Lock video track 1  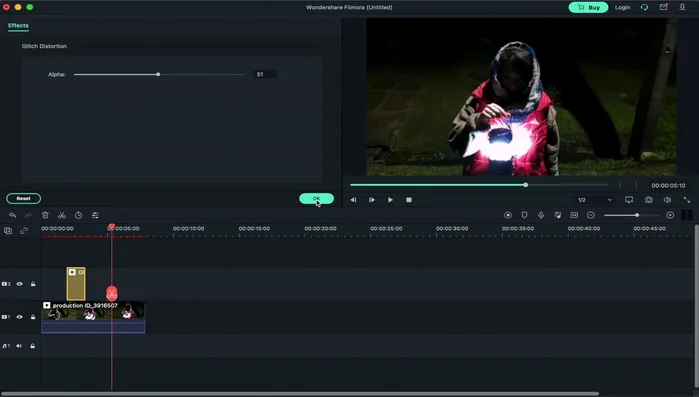click(33, 317)
